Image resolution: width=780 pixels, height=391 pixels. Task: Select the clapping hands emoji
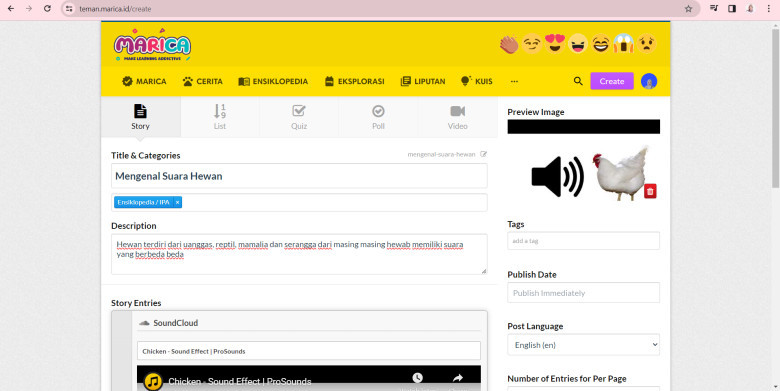tap(509, 45)
